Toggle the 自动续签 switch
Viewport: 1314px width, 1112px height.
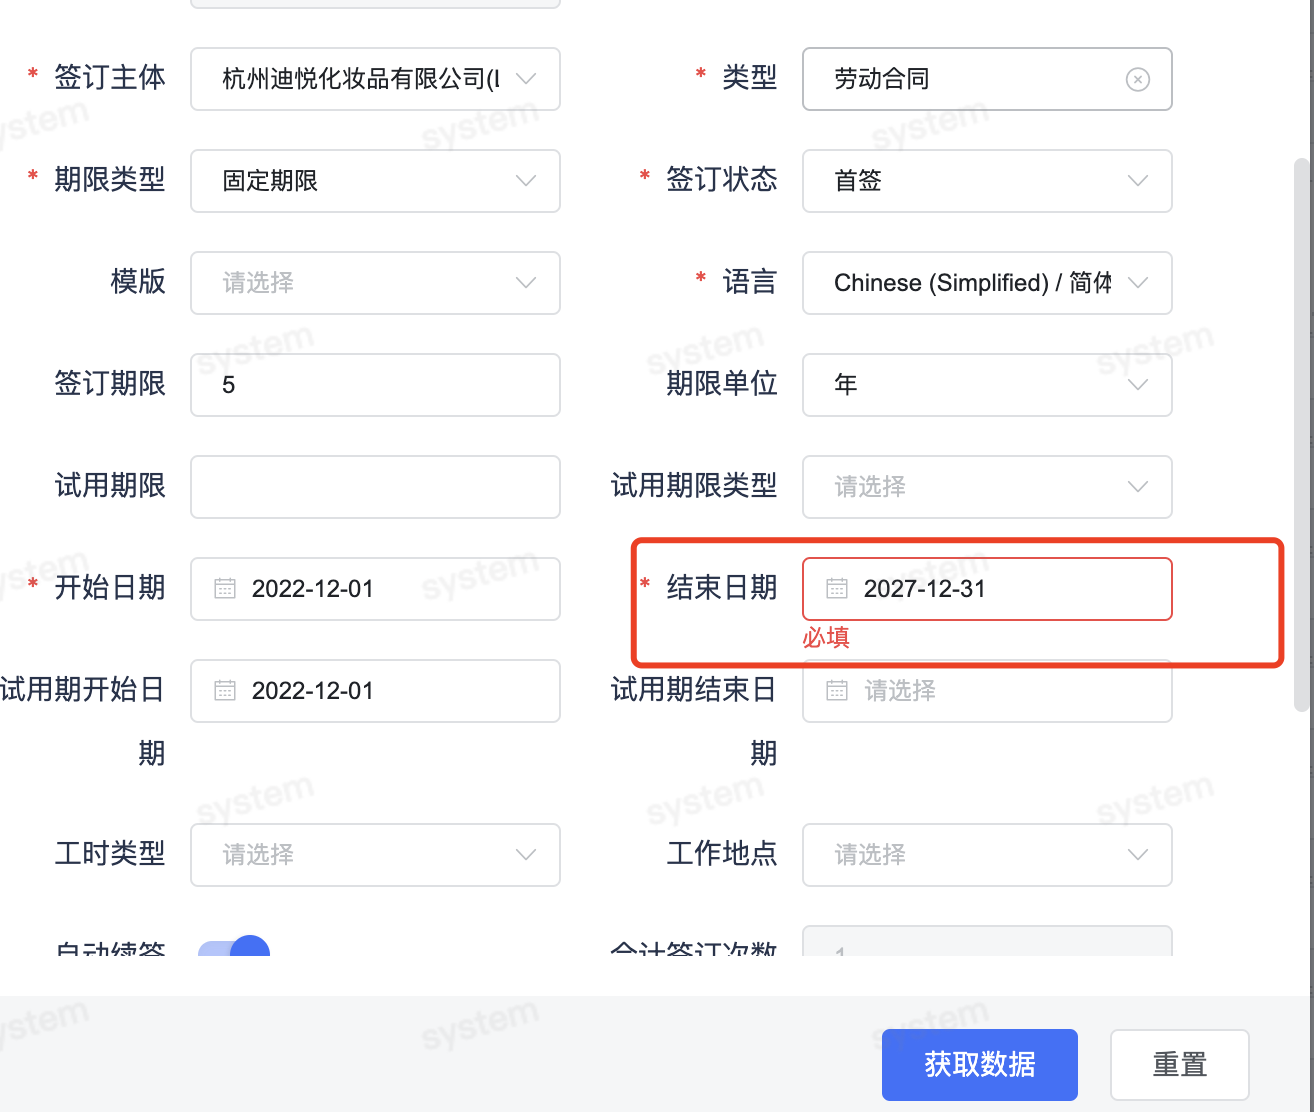(234, 950)
